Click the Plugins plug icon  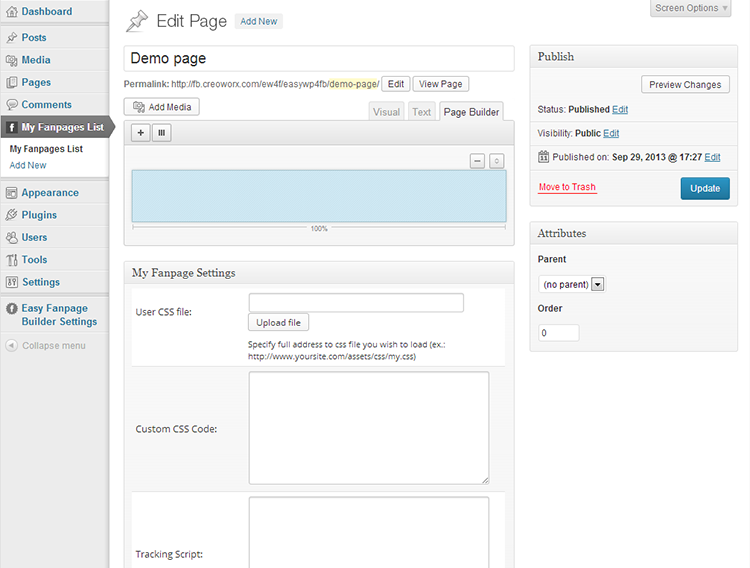[11, 215]
